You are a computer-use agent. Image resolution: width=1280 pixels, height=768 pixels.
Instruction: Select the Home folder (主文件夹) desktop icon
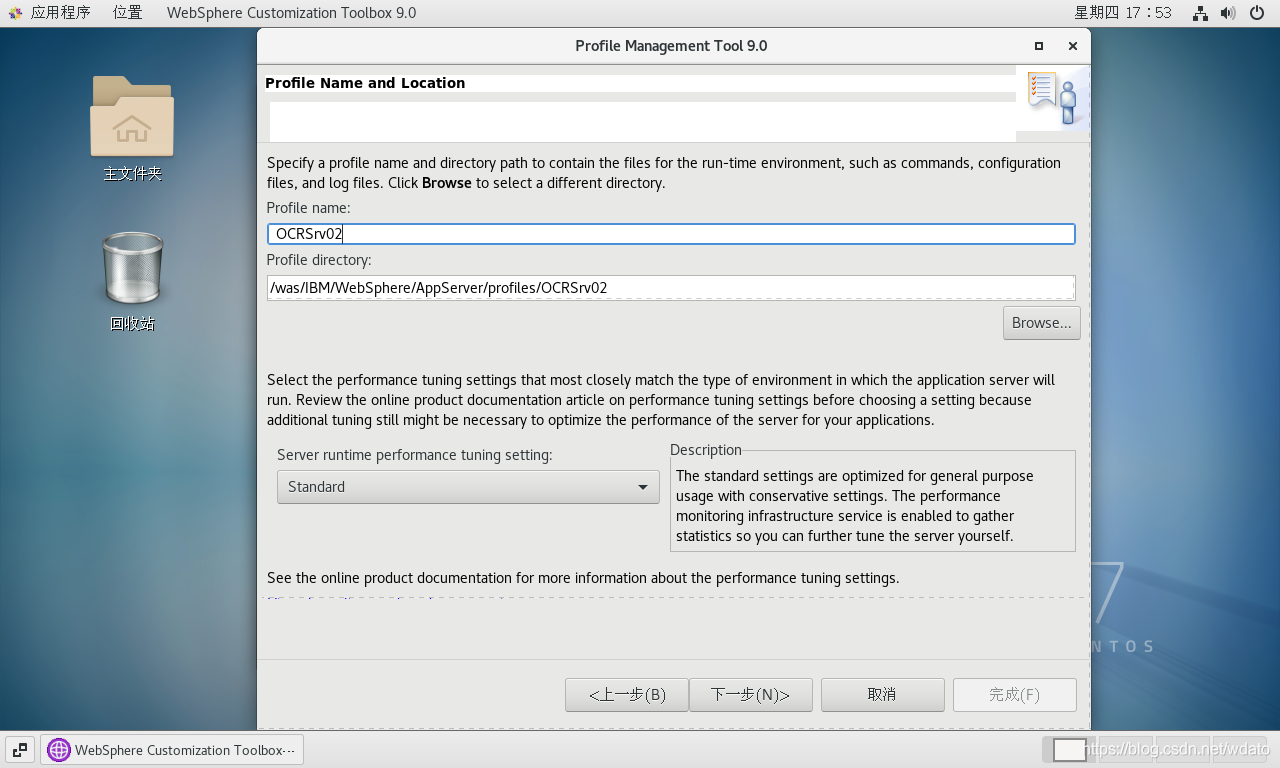click(x=132, y=128)
